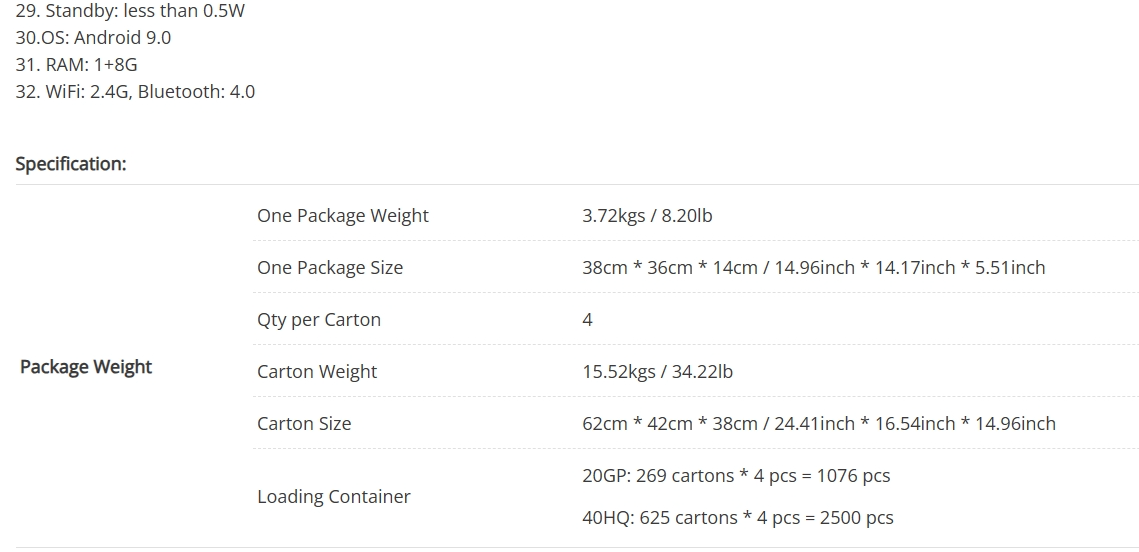The width and height of the screenshot is (1139, 552).
Task: Click the 15.52kgs / 34.22lb value
Action: pyautogui.click(x=657, y=372)
